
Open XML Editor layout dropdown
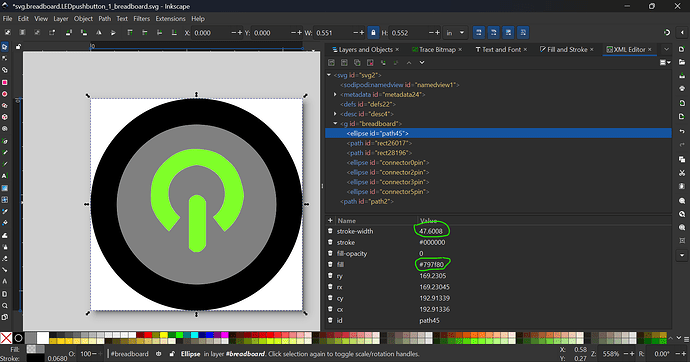coord(665,62)
